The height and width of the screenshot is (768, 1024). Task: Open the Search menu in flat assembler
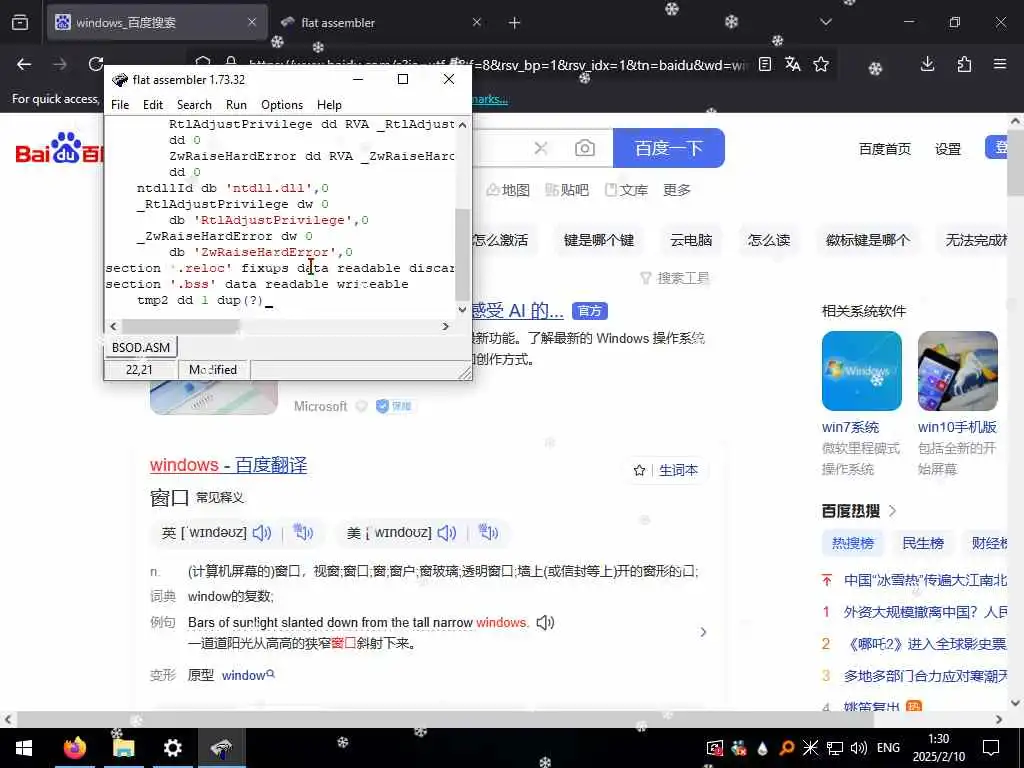pyautogui.click(x=194, y=104)
